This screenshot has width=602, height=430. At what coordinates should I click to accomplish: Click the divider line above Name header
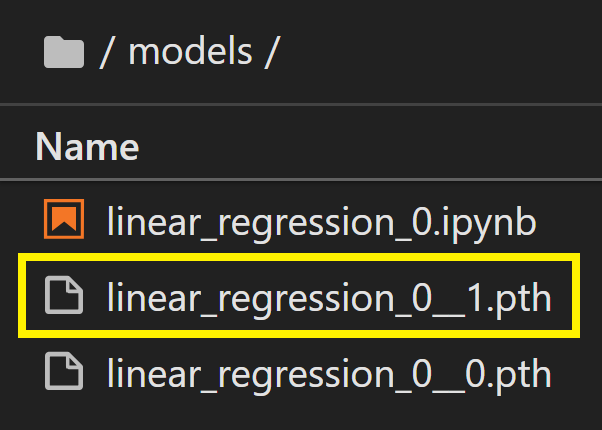[x=301, y=104]
